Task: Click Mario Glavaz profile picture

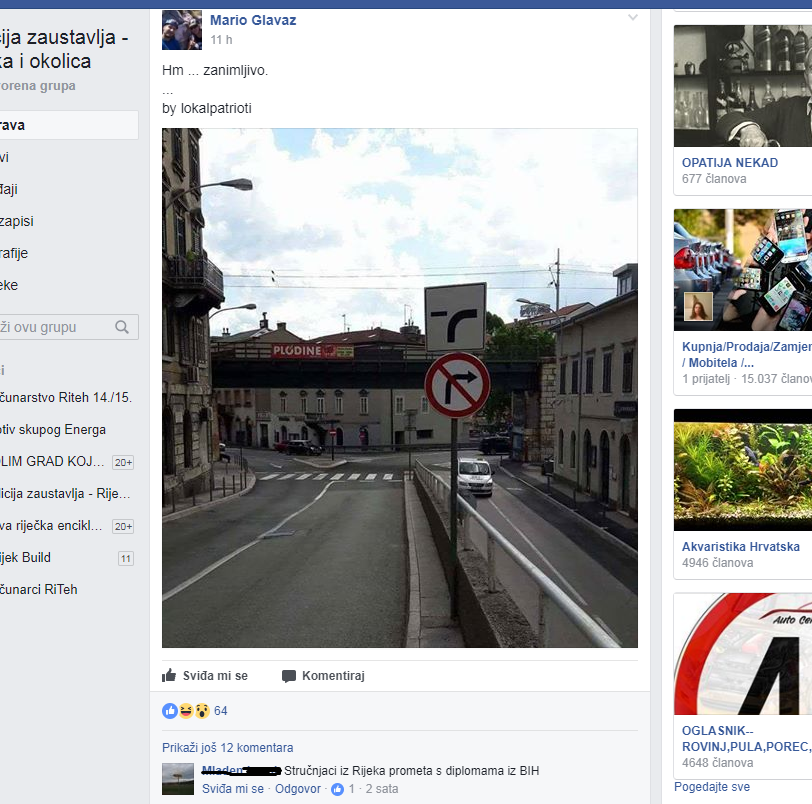Action: tap(182, 30)
